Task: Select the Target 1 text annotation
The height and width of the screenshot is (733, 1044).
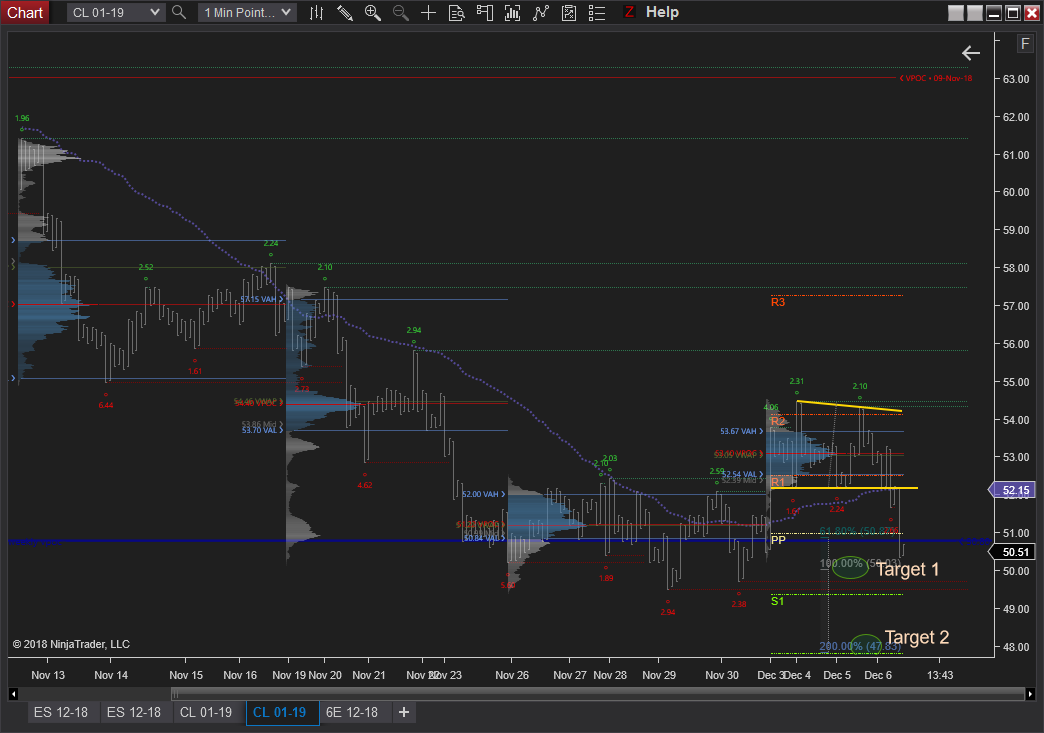Action: pyautogui.click(x=908, y=569)
